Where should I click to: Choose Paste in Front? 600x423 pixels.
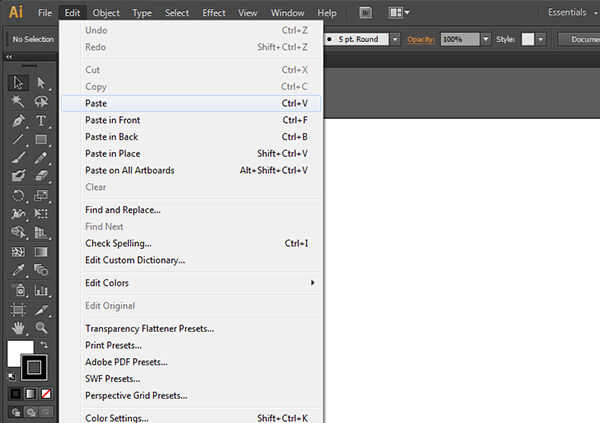(x=191, y=120)
